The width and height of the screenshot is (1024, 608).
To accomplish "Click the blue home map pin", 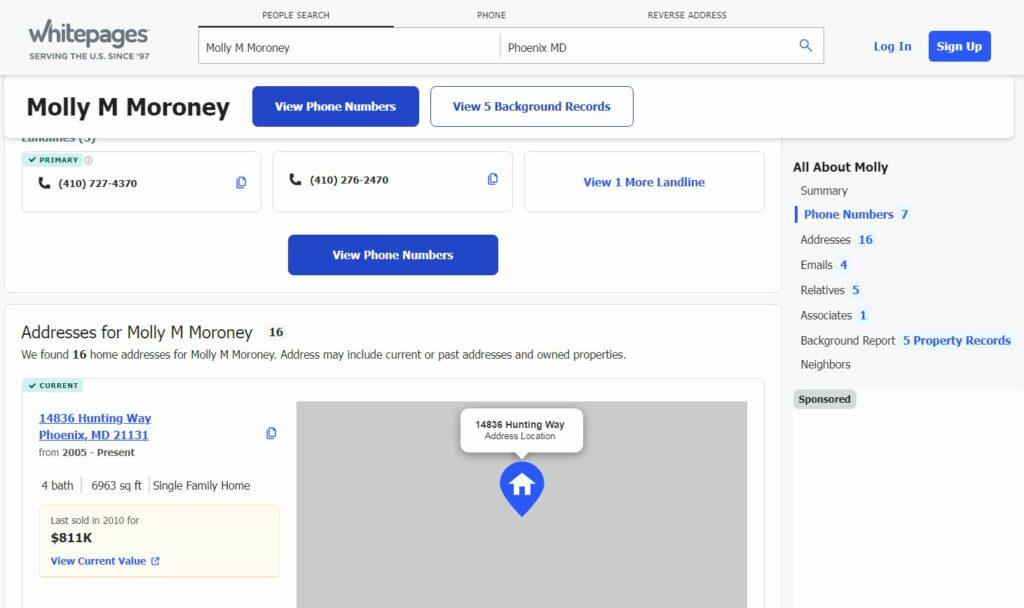I will pyautogui.click(x=521, y=487).
